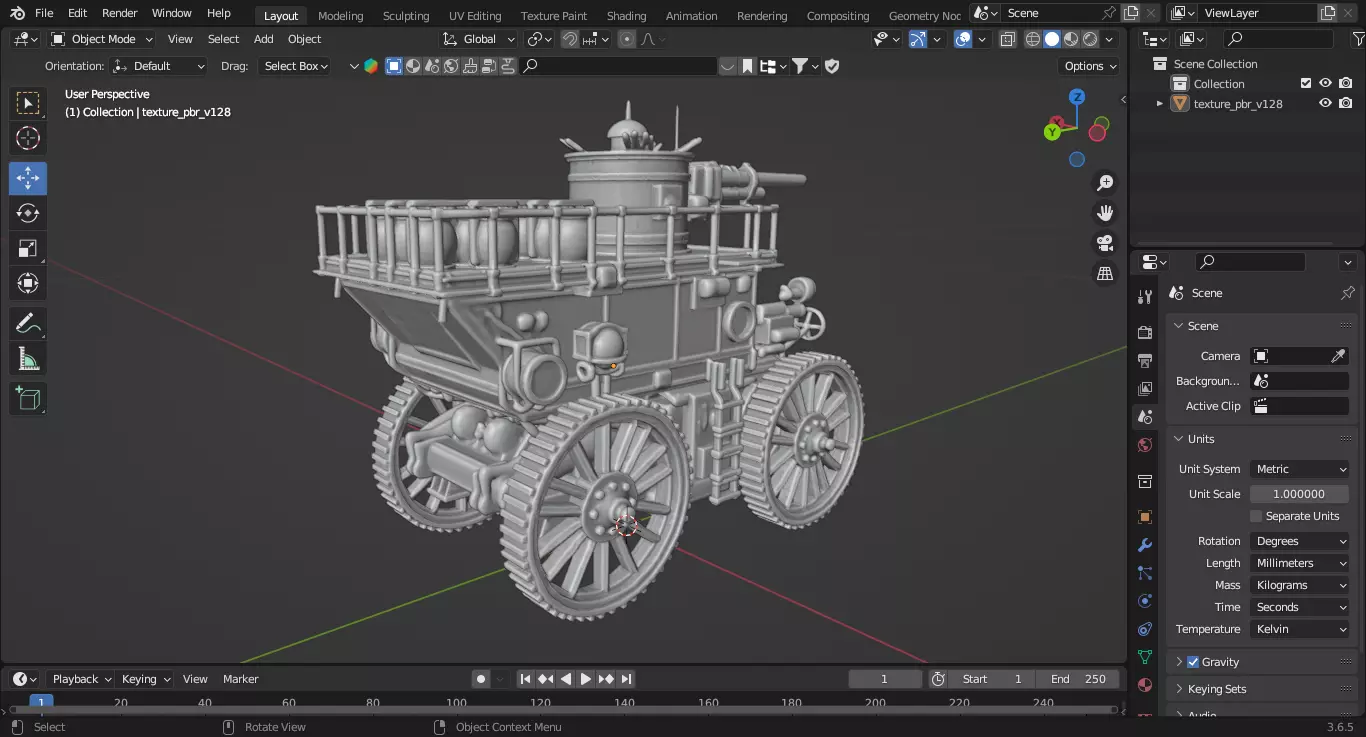Open the View Layer properties tab
Viewport: 1366px width, 737px height.
point(1145,388)
